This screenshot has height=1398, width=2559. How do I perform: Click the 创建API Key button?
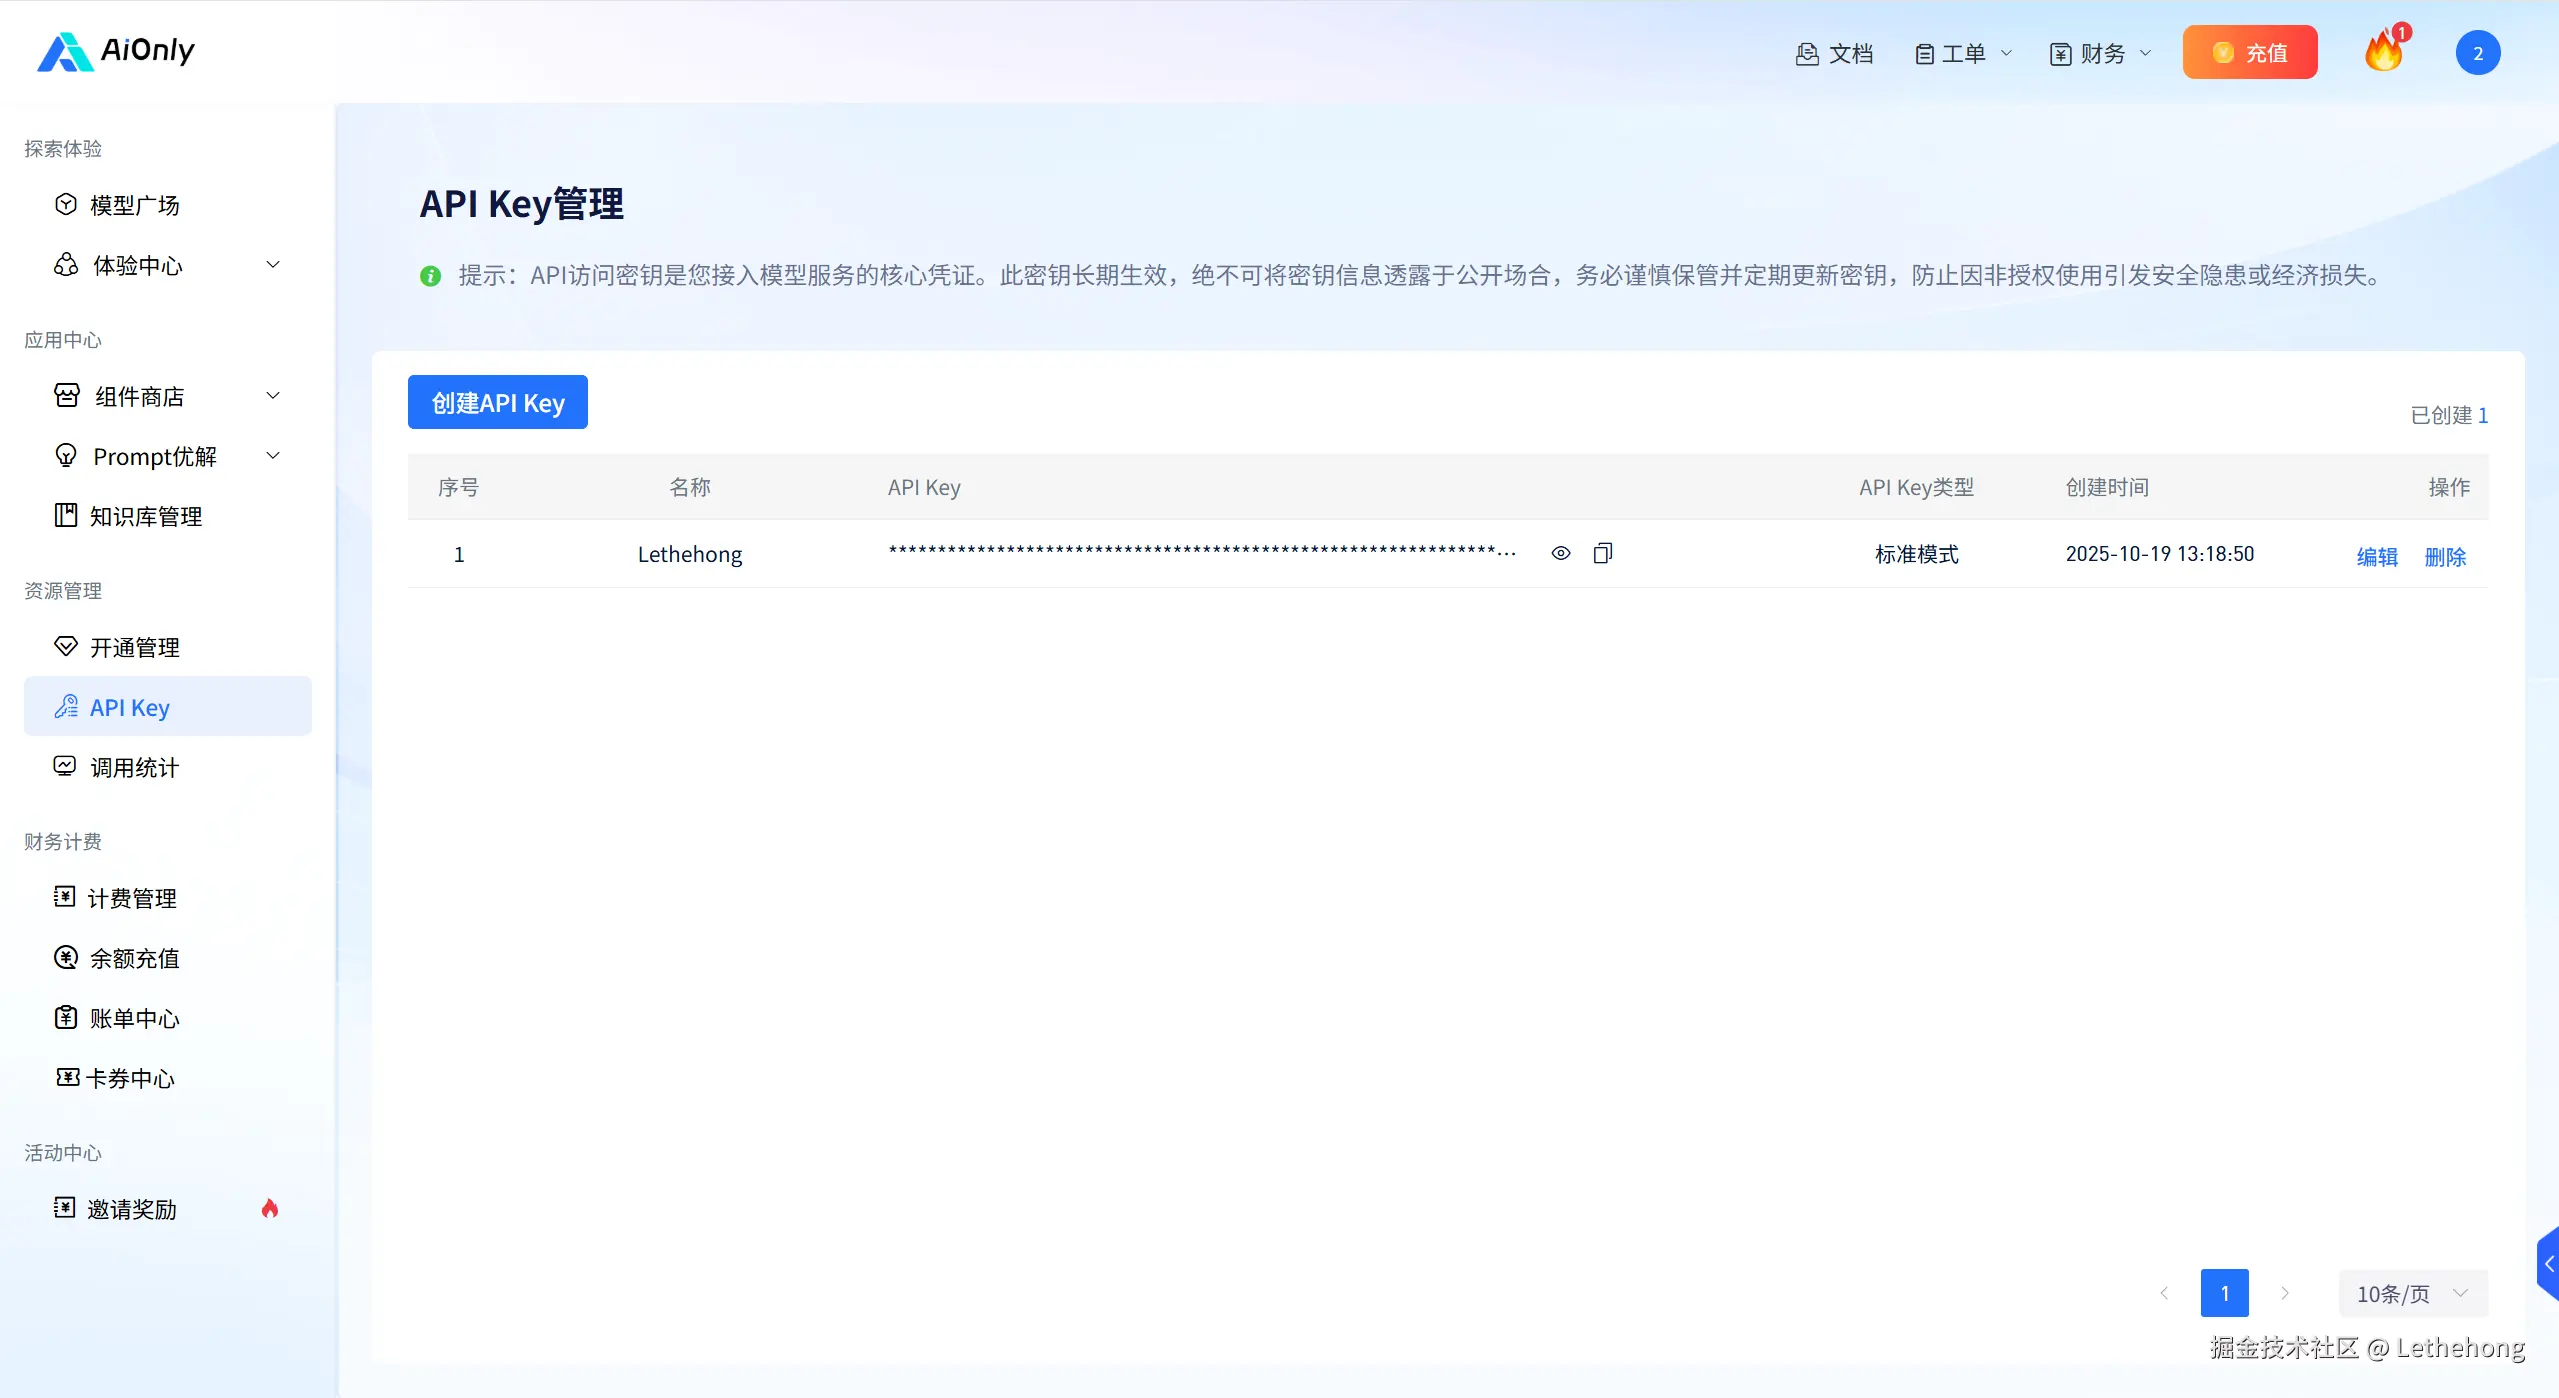point(497,402)
